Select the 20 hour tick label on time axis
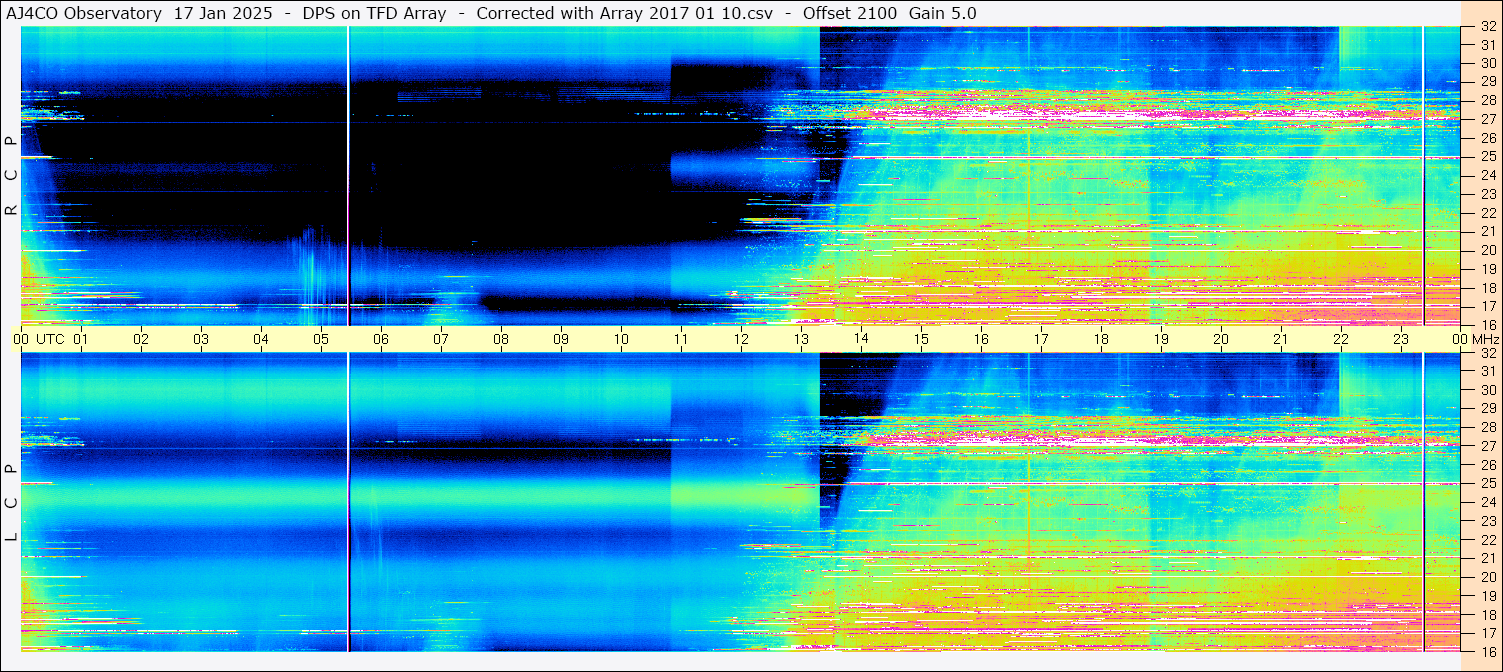 point(1221,340)
